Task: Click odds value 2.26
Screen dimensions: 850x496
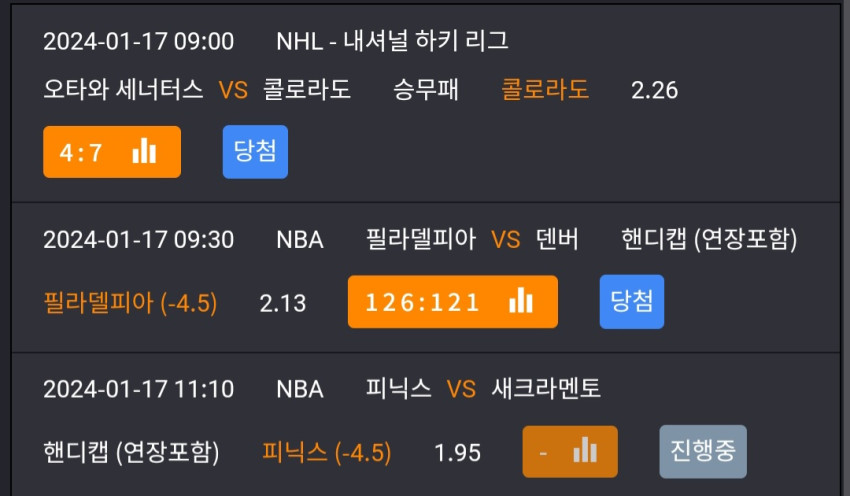Action: 654,91
